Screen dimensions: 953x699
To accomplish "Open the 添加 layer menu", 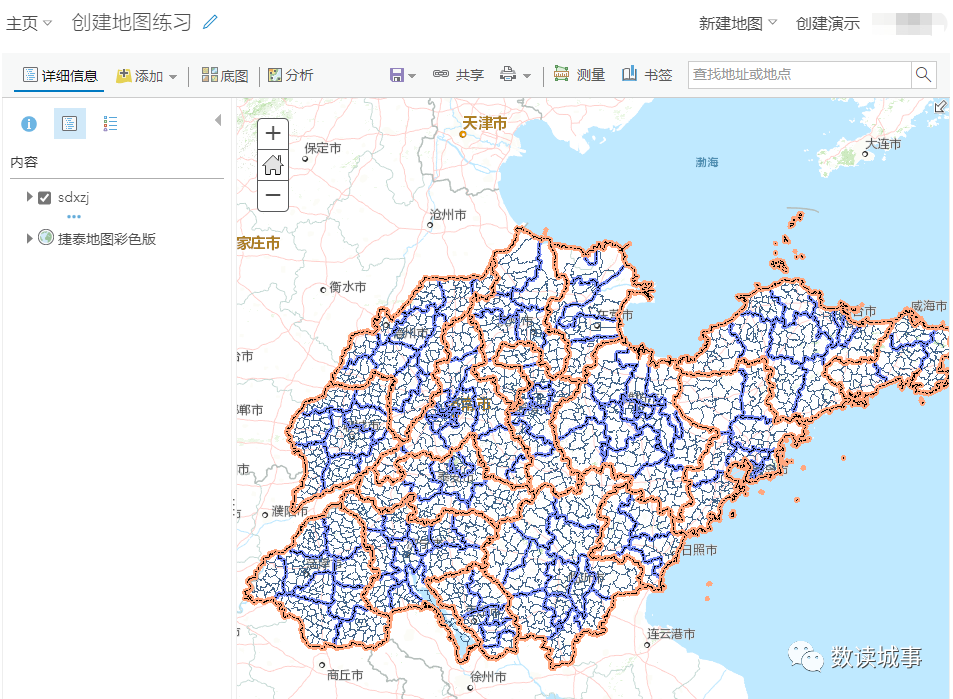I will point(146,76).
